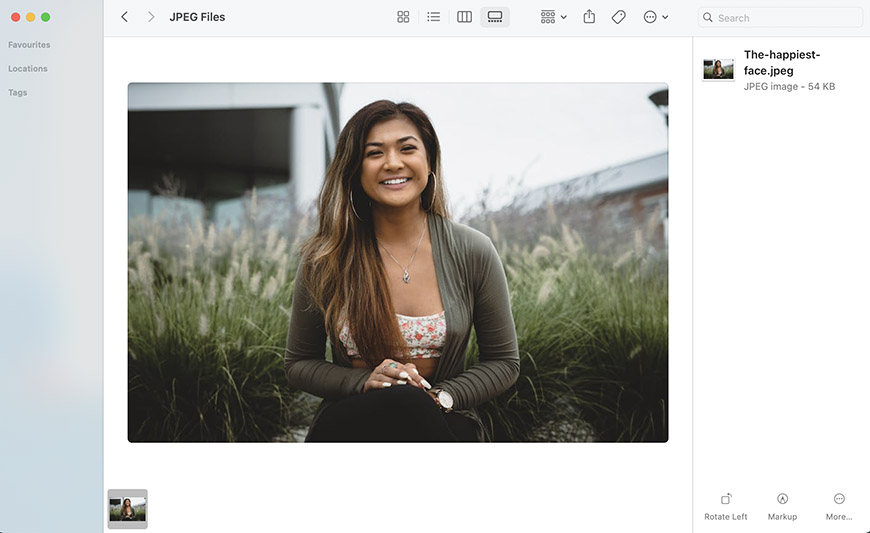The width and height of the screenshot is (870, 533).
Task: Go back with the left chevron
Action: click(x=124, y=17)
